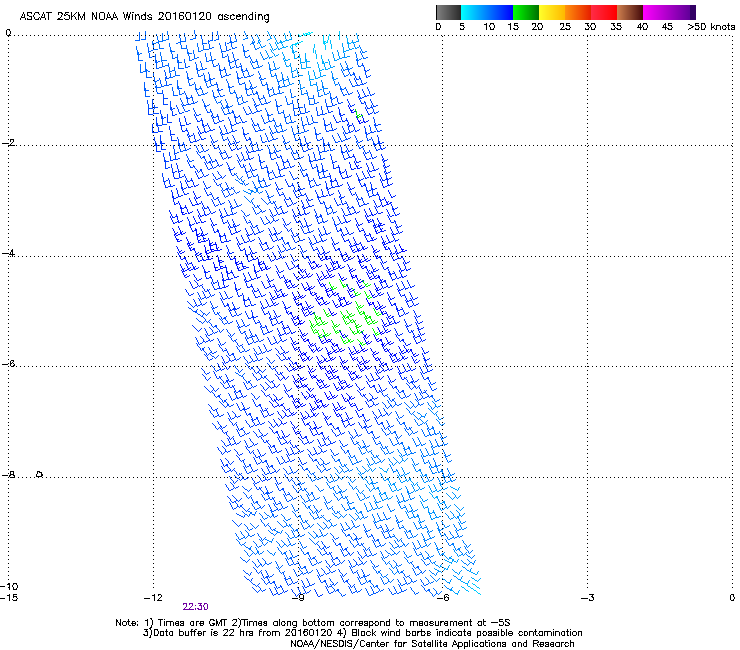Click the brown 35-40 knots color swatch
The height and width of the screenshot is (650, 740).
[630, 12]
